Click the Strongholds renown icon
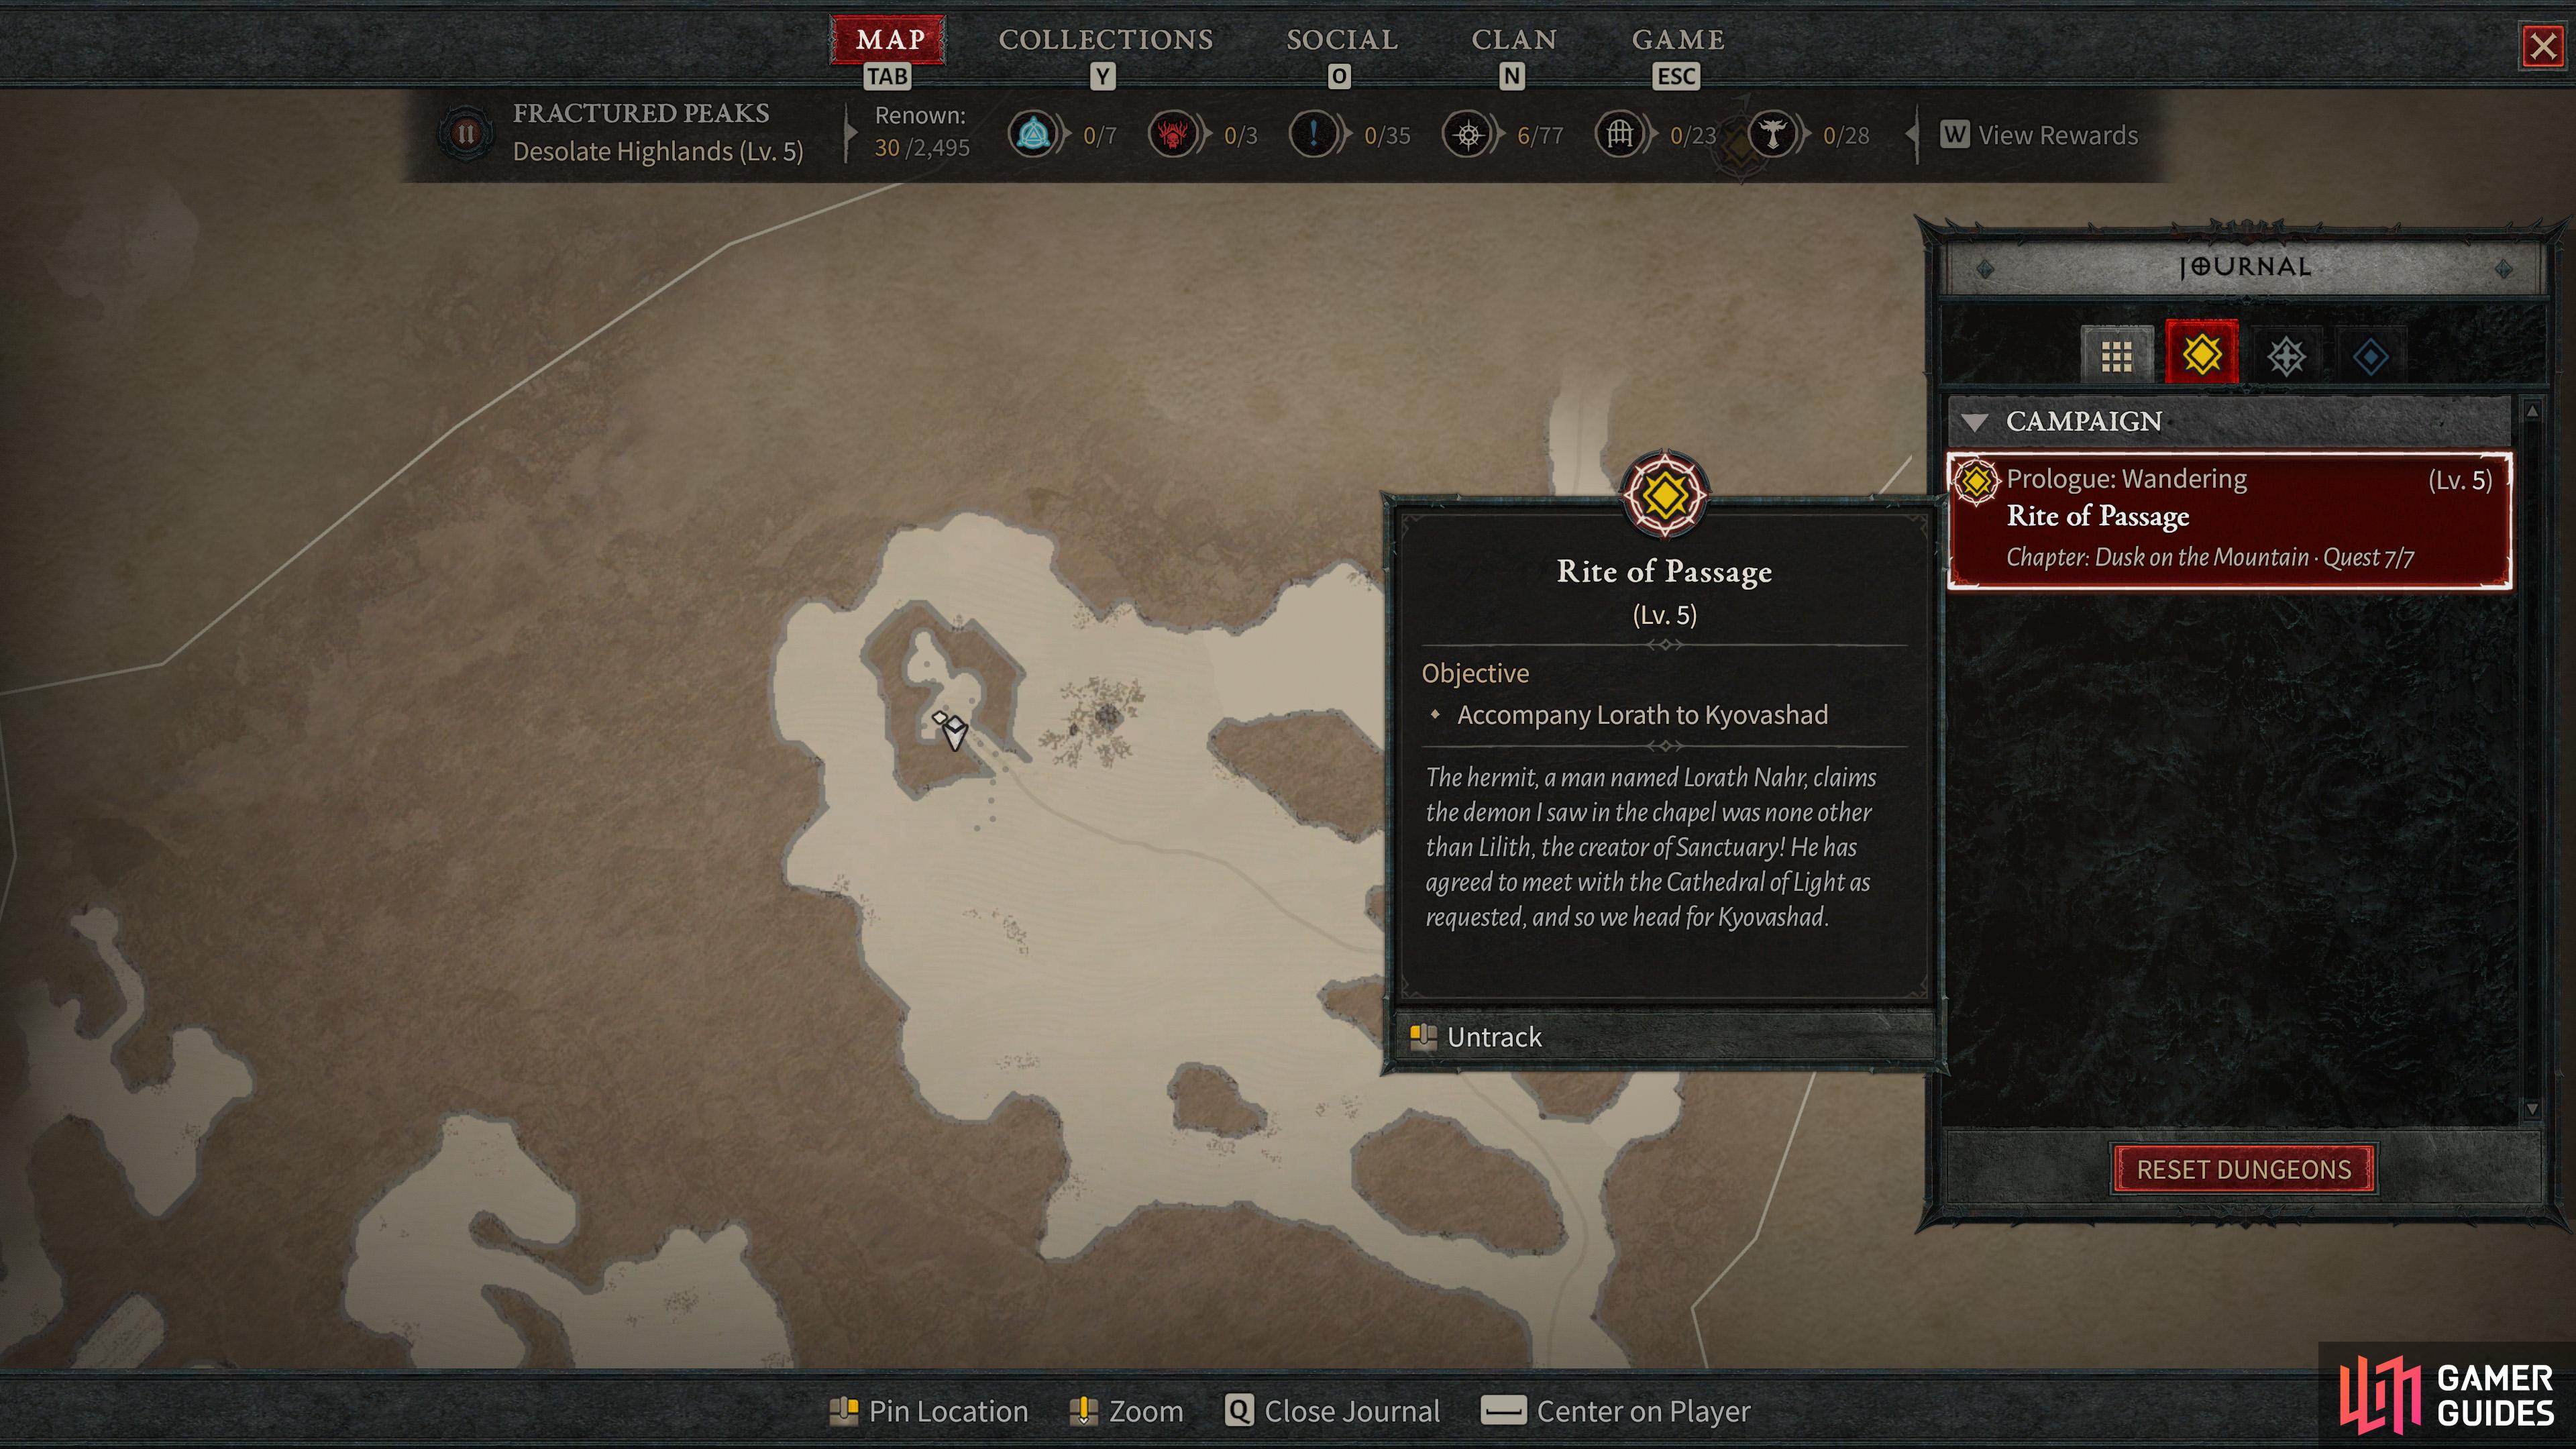 (x=1173, y=134)
